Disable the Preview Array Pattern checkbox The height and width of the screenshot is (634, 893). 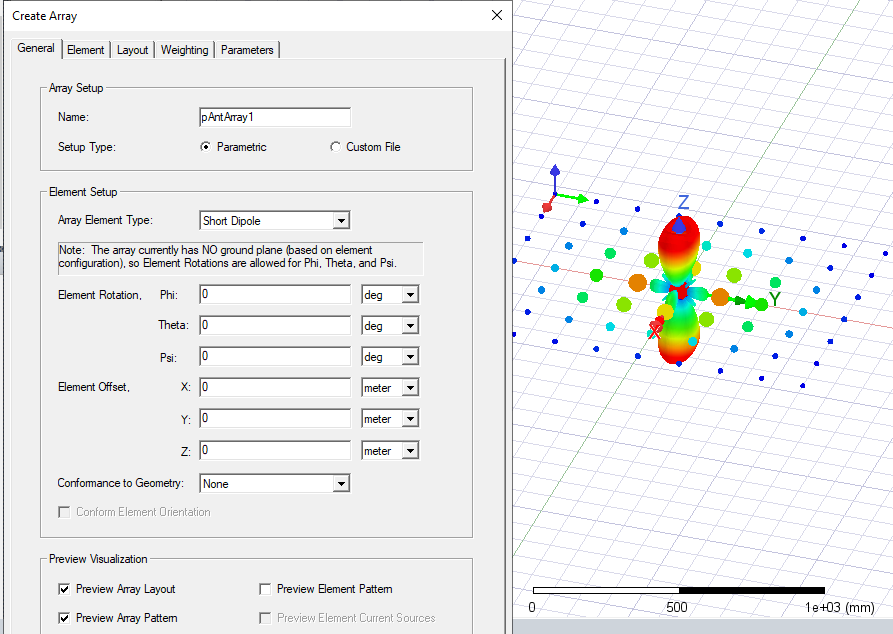coord(65,618)
